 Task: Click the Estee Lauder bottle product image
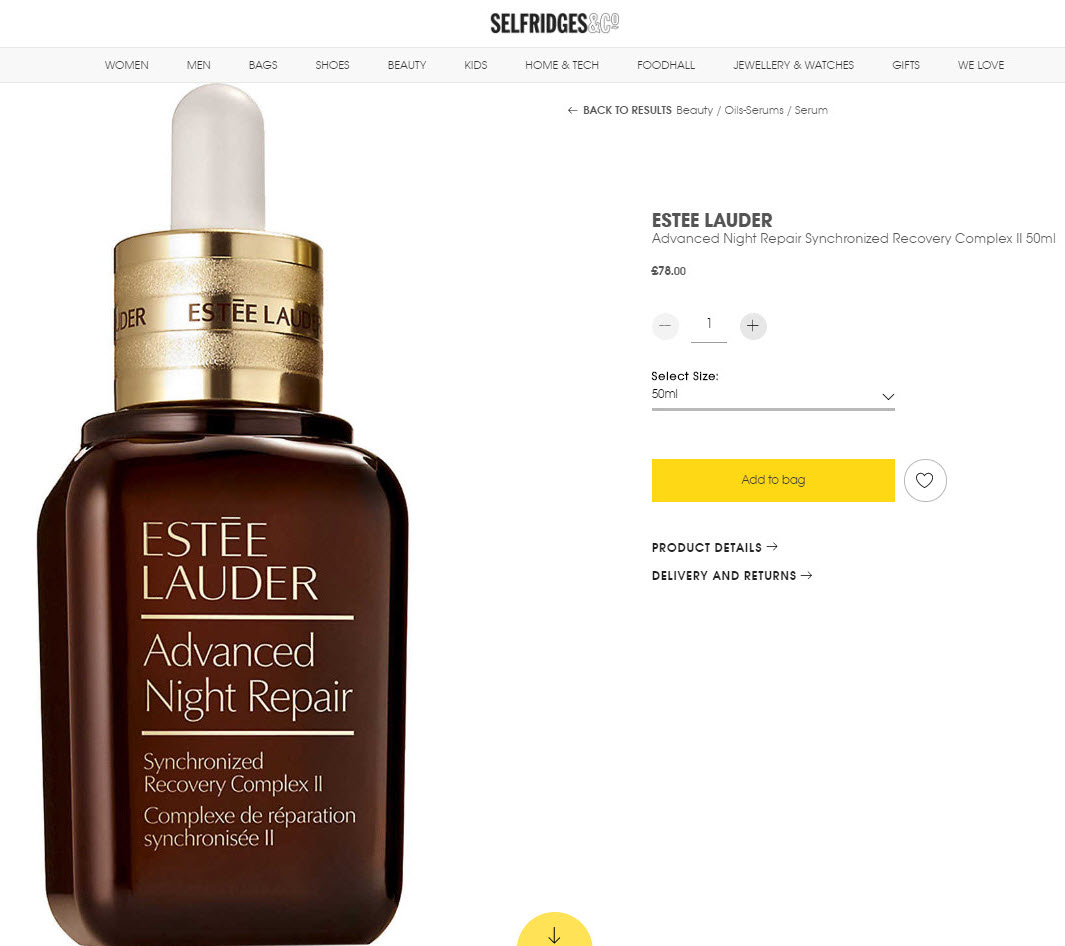223,514
